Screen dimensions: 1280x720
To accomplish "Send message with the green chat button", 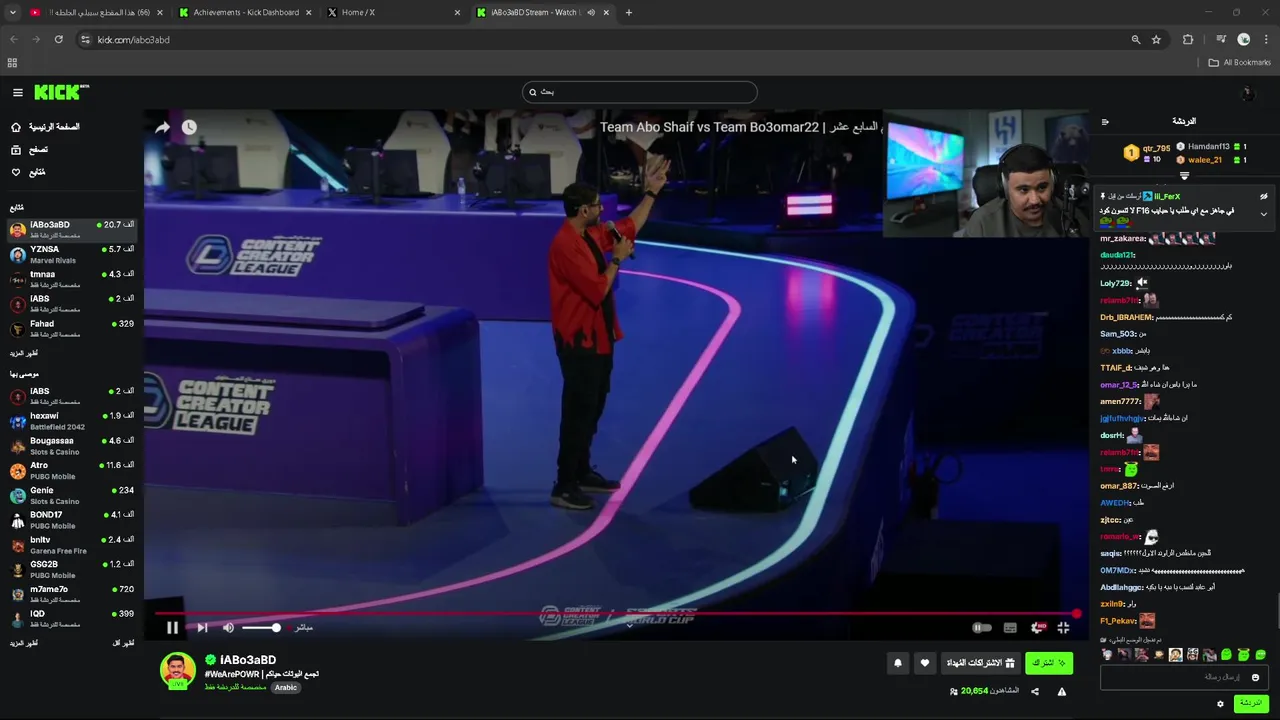I will 1251,703.
